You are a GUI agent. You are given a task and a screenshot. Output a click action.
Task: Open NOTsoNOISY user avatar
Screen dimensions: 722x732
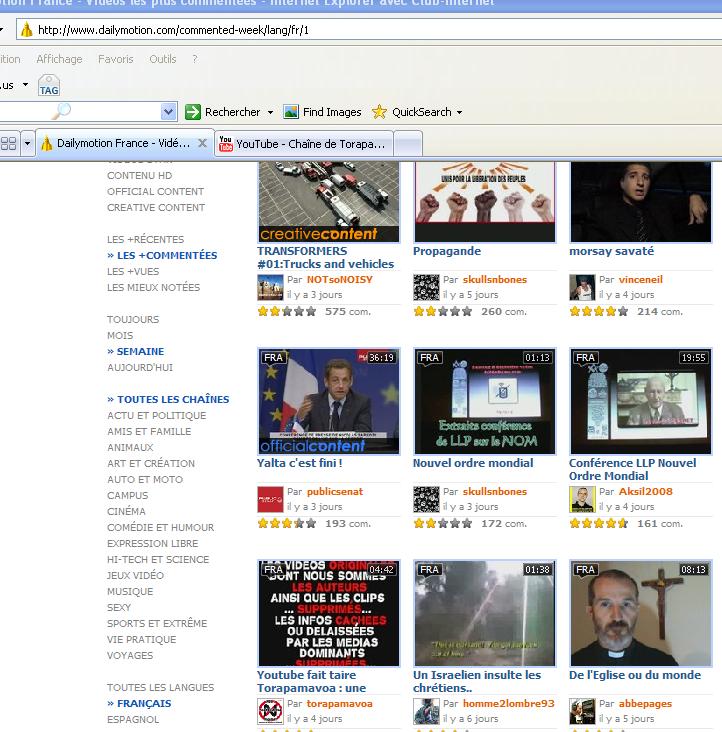click(x=270, y=287)
